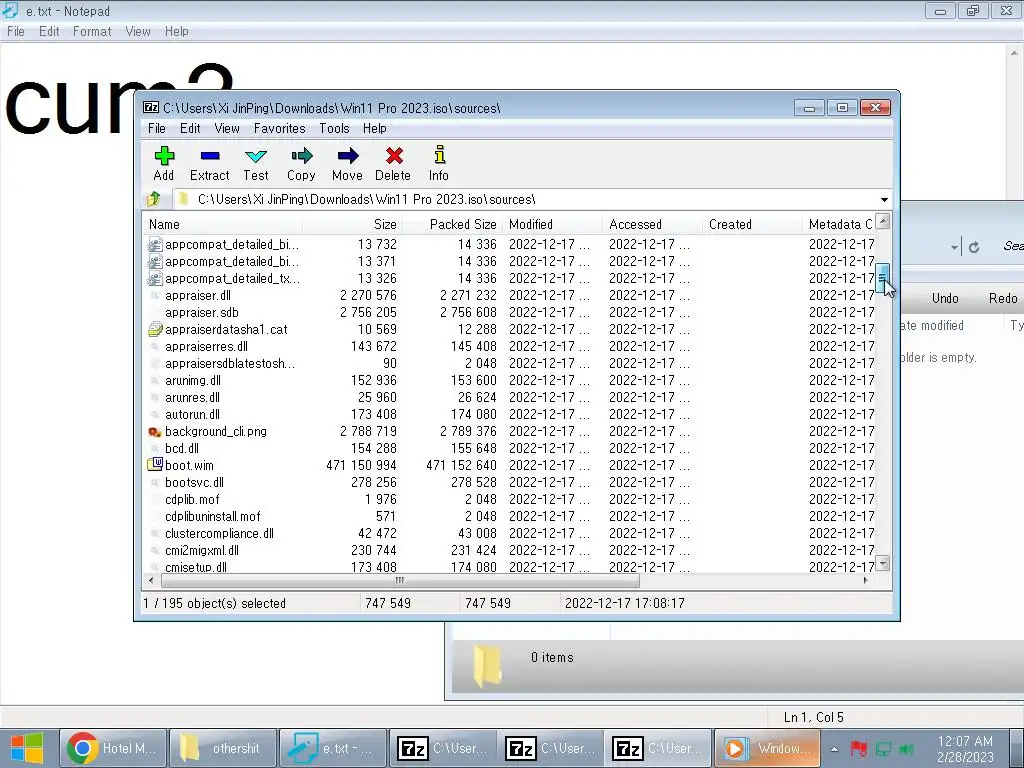Screen dimensions: 1024x768
Task: Sort by Created column header
Action: (752, 224)
